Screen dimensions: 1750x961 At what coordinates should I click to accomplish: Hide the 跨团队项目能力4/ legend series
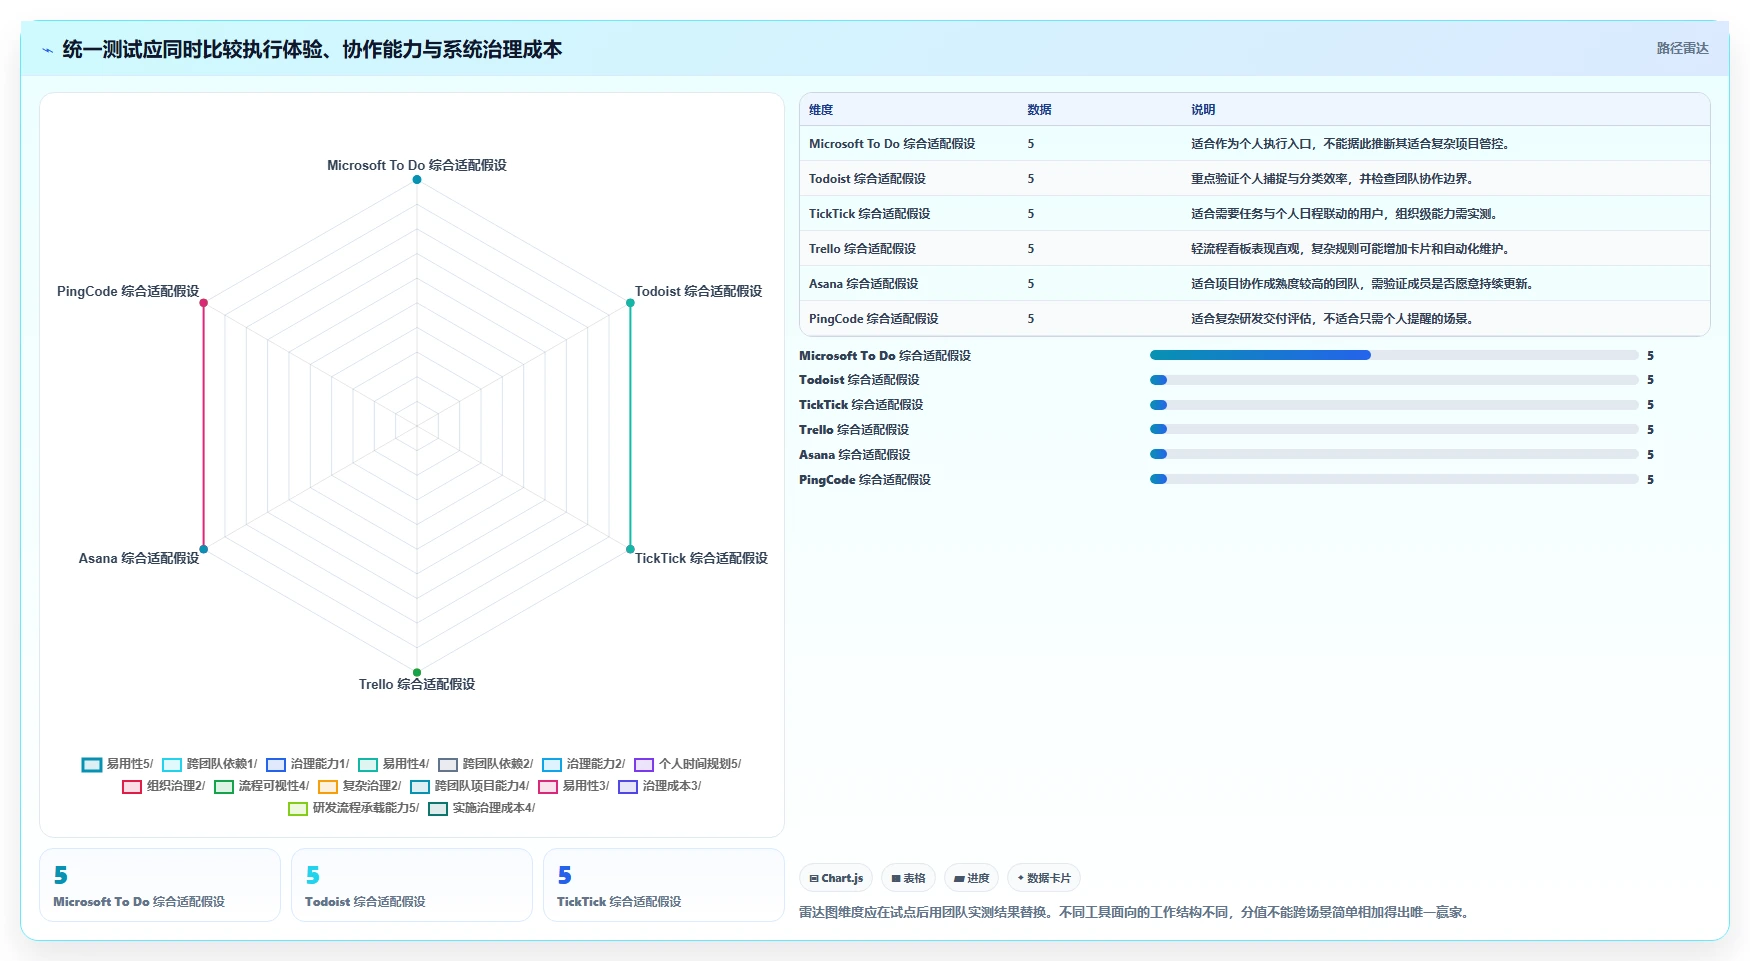(x=470, y=786)
